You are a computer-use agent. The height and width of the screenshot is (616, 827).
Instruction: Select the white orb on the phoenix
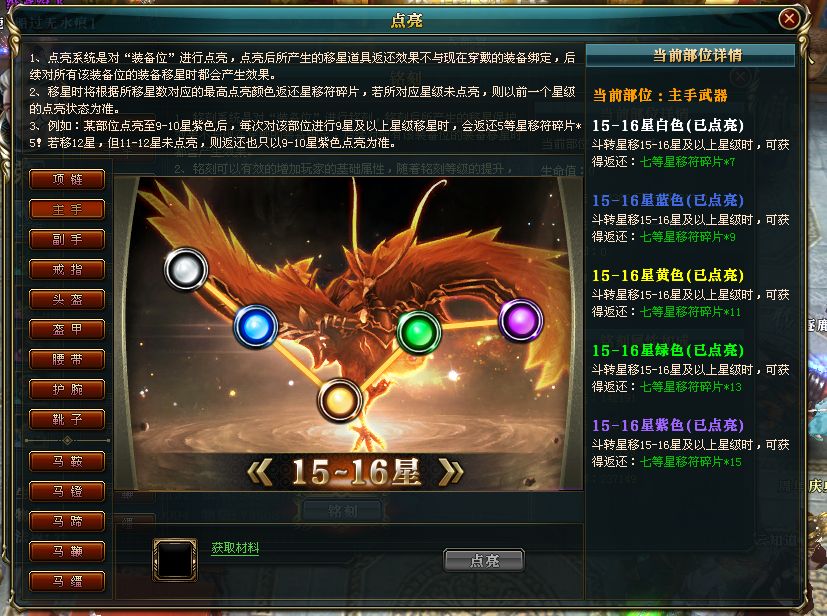pyautogui.click(x=186, y=269)
